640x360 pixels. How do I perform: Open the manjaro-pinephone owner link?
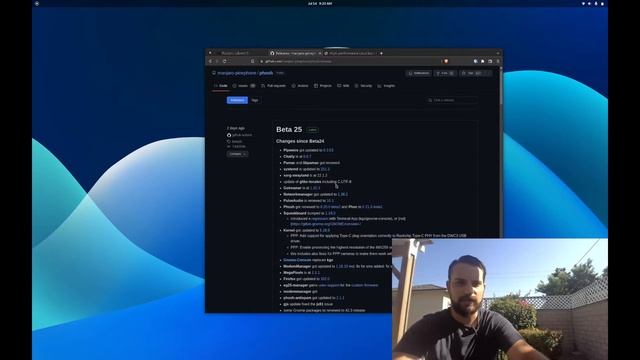237,73
